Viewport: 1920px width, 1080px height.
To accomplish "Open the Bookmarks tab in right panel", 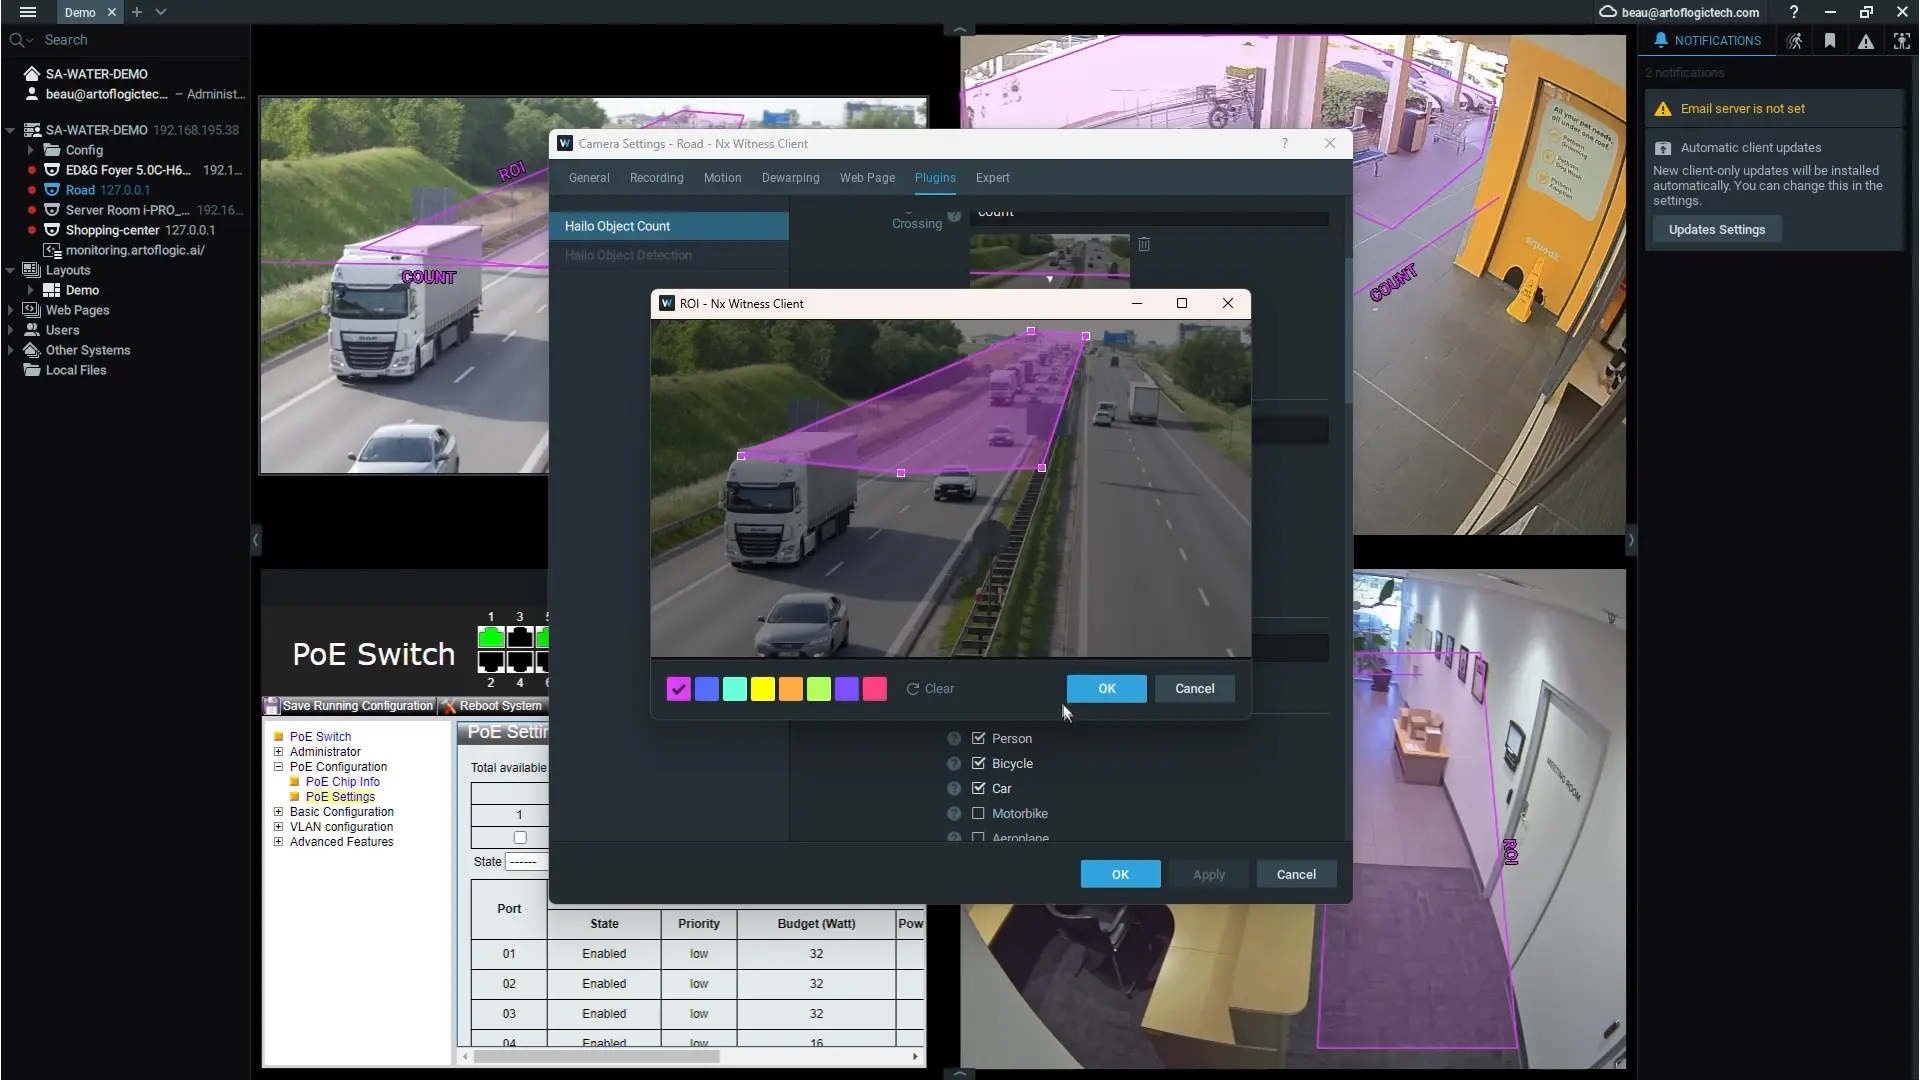I will [x=1830, y=41].
